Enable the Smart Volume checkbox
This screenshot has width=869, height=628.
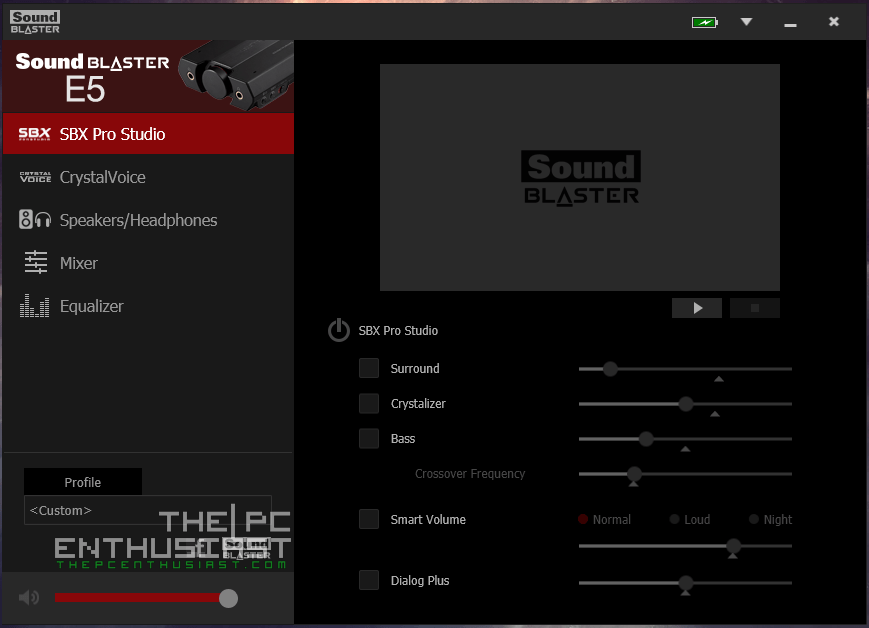(x=369, y=519)
